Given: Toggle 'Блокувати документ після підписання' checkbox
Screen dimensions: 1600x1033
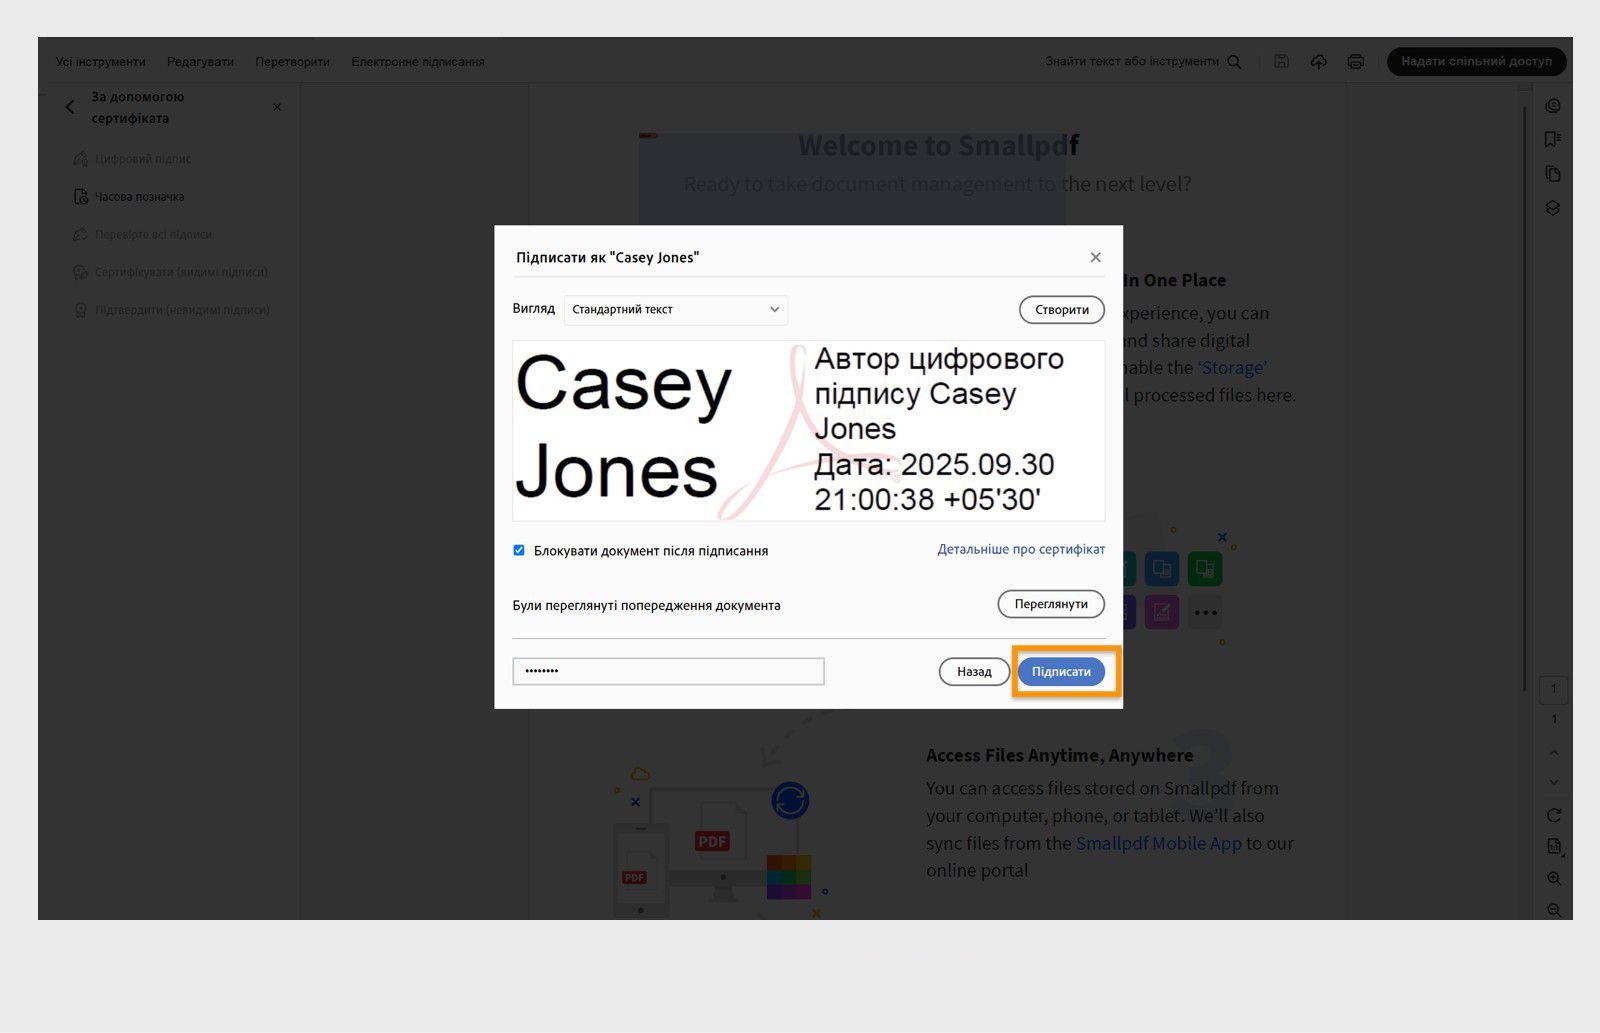Looking at the screenshot, I should pos(519,550).
